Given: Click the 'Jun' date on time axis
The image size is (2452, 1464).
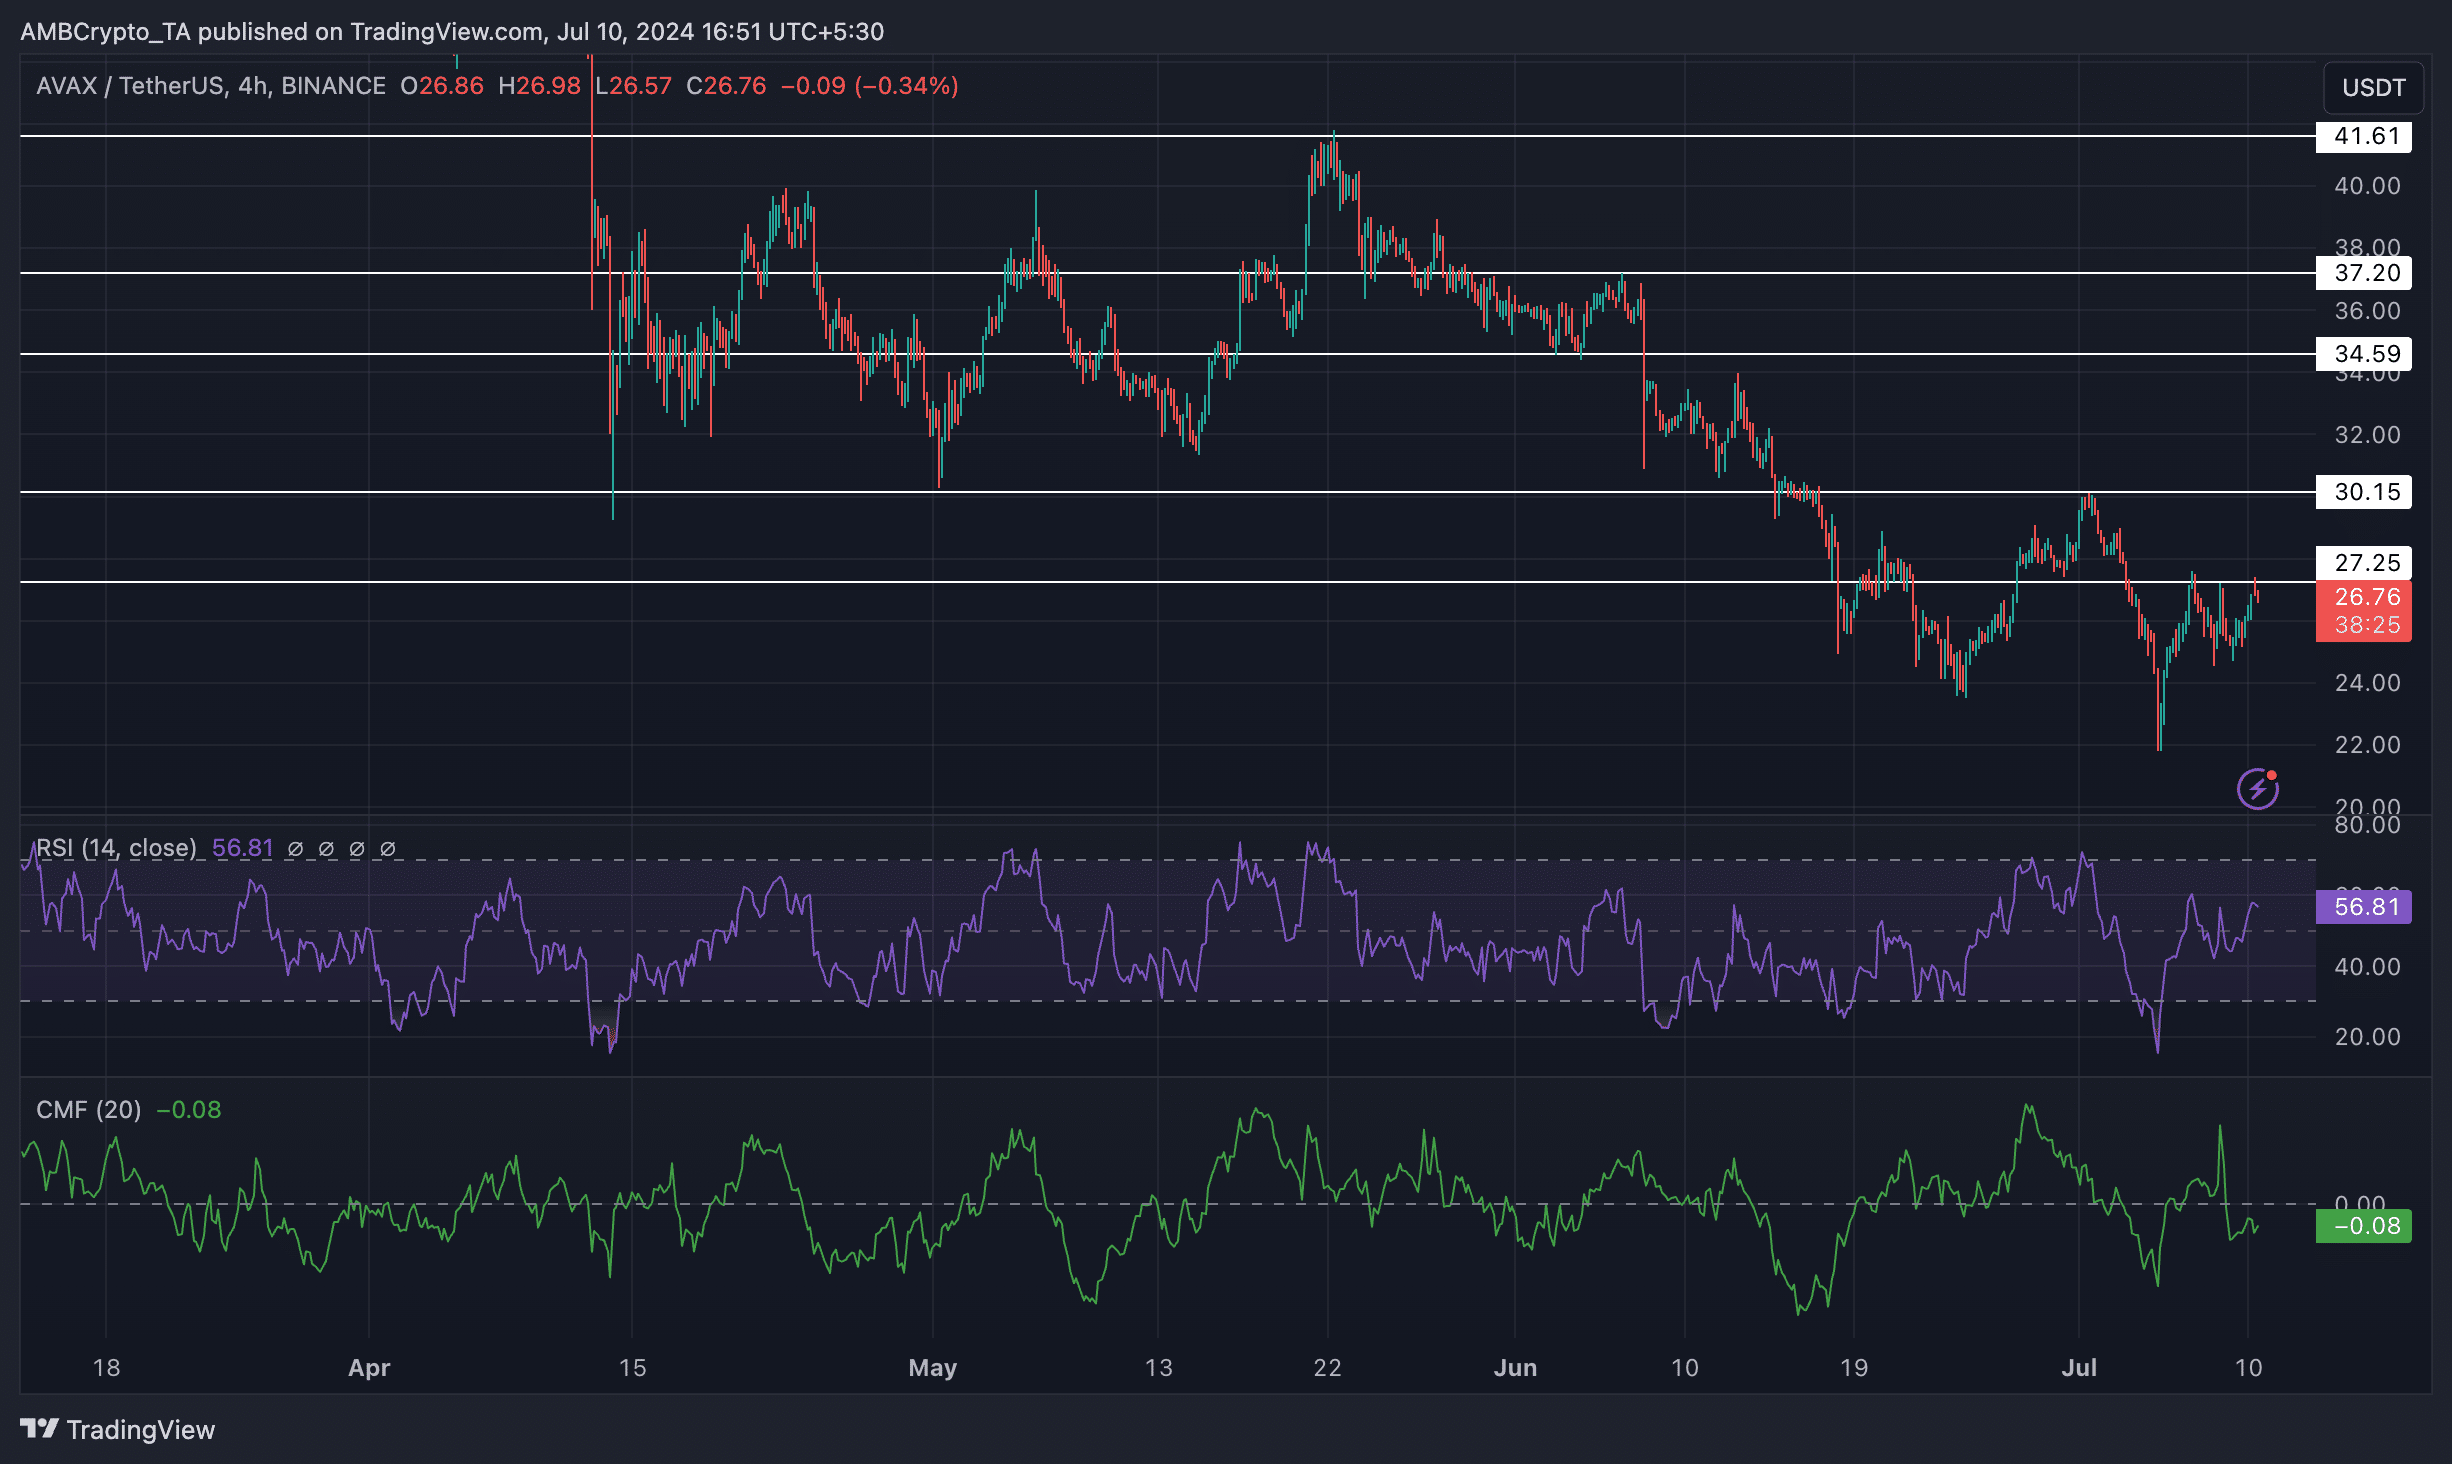Looking at the screenshot, I should pos(1515,1368).
